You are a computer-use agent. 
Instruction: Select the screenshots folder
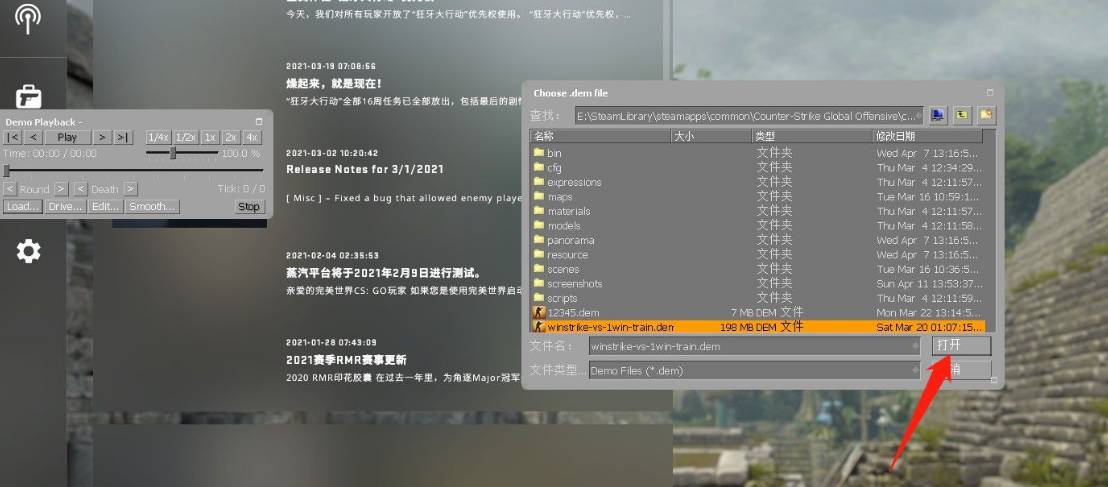[758, 283]
